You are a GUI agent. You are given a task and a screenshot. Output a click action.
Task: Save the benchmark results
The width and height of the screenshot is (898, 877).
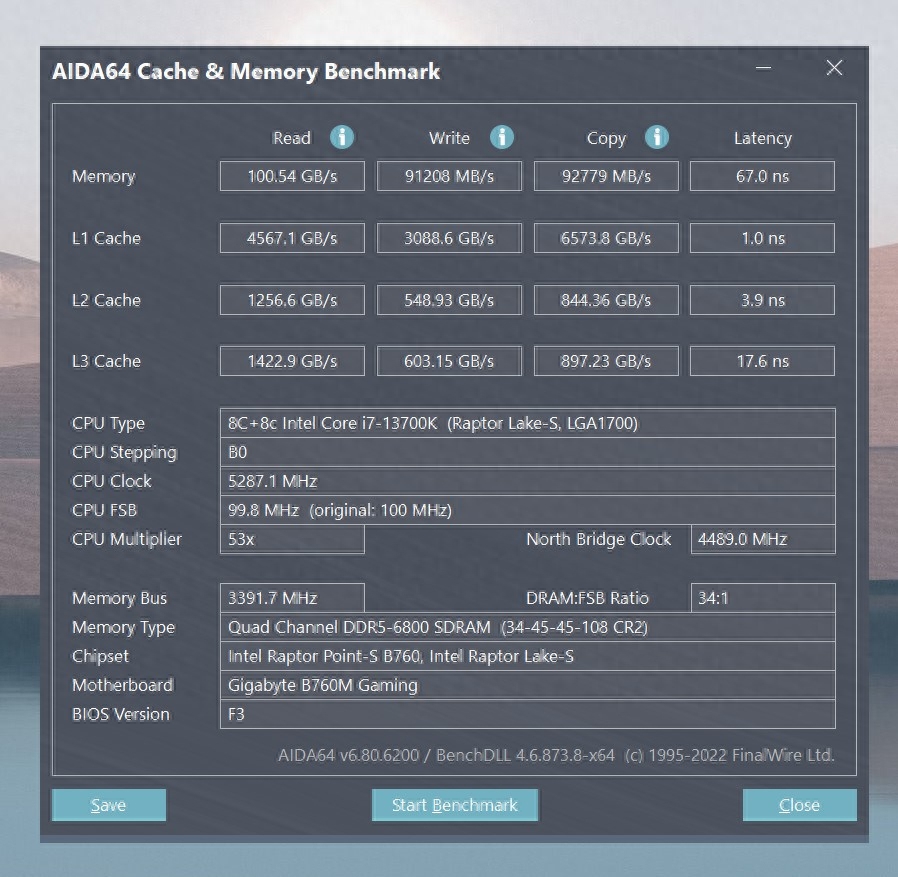[x=109, y=805]
